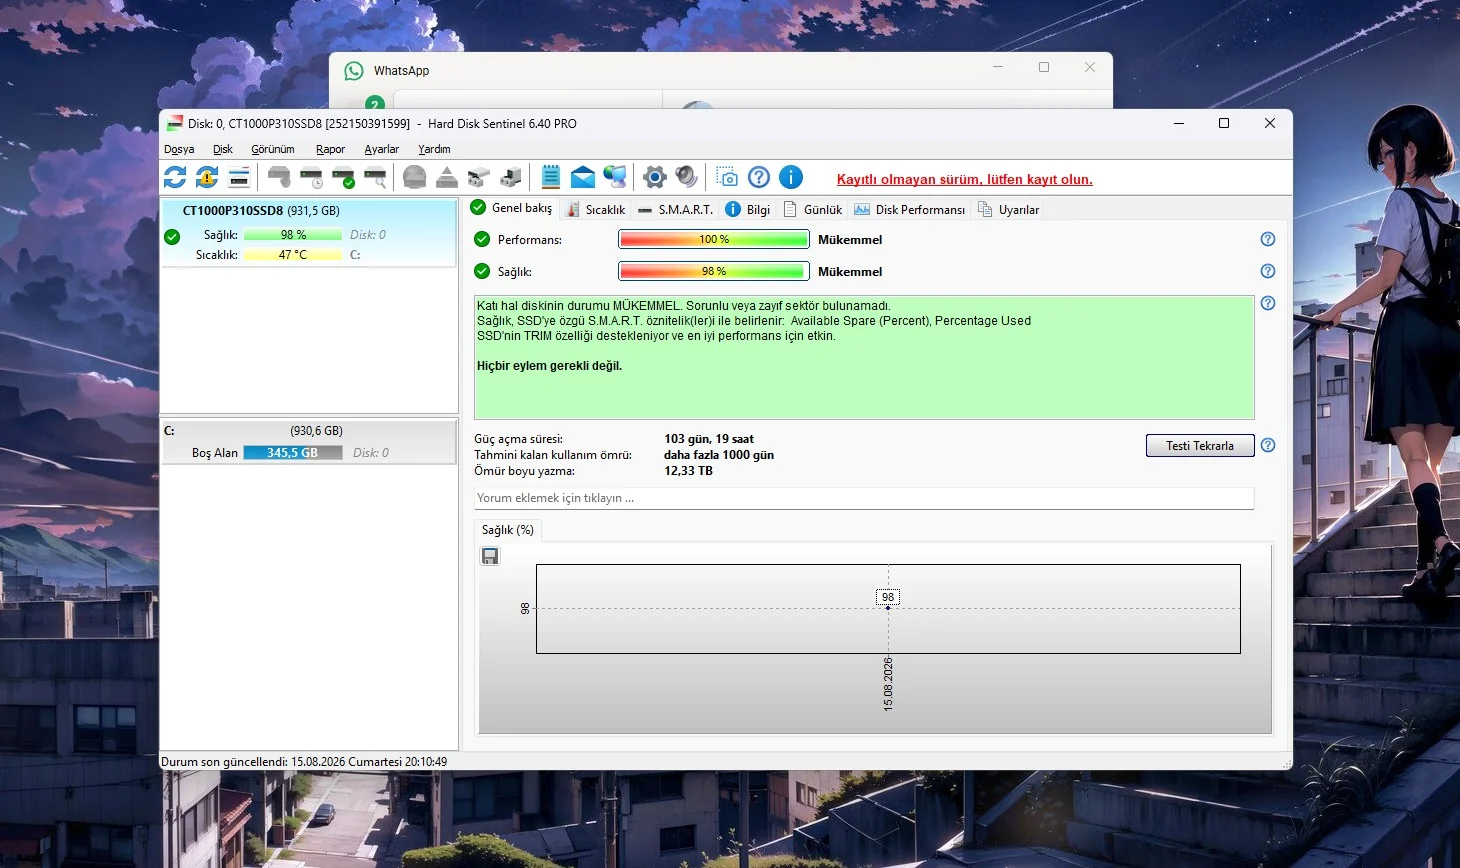
Task: Click the refresh icon with yellow warning sign
Action: tap(207, 177)
